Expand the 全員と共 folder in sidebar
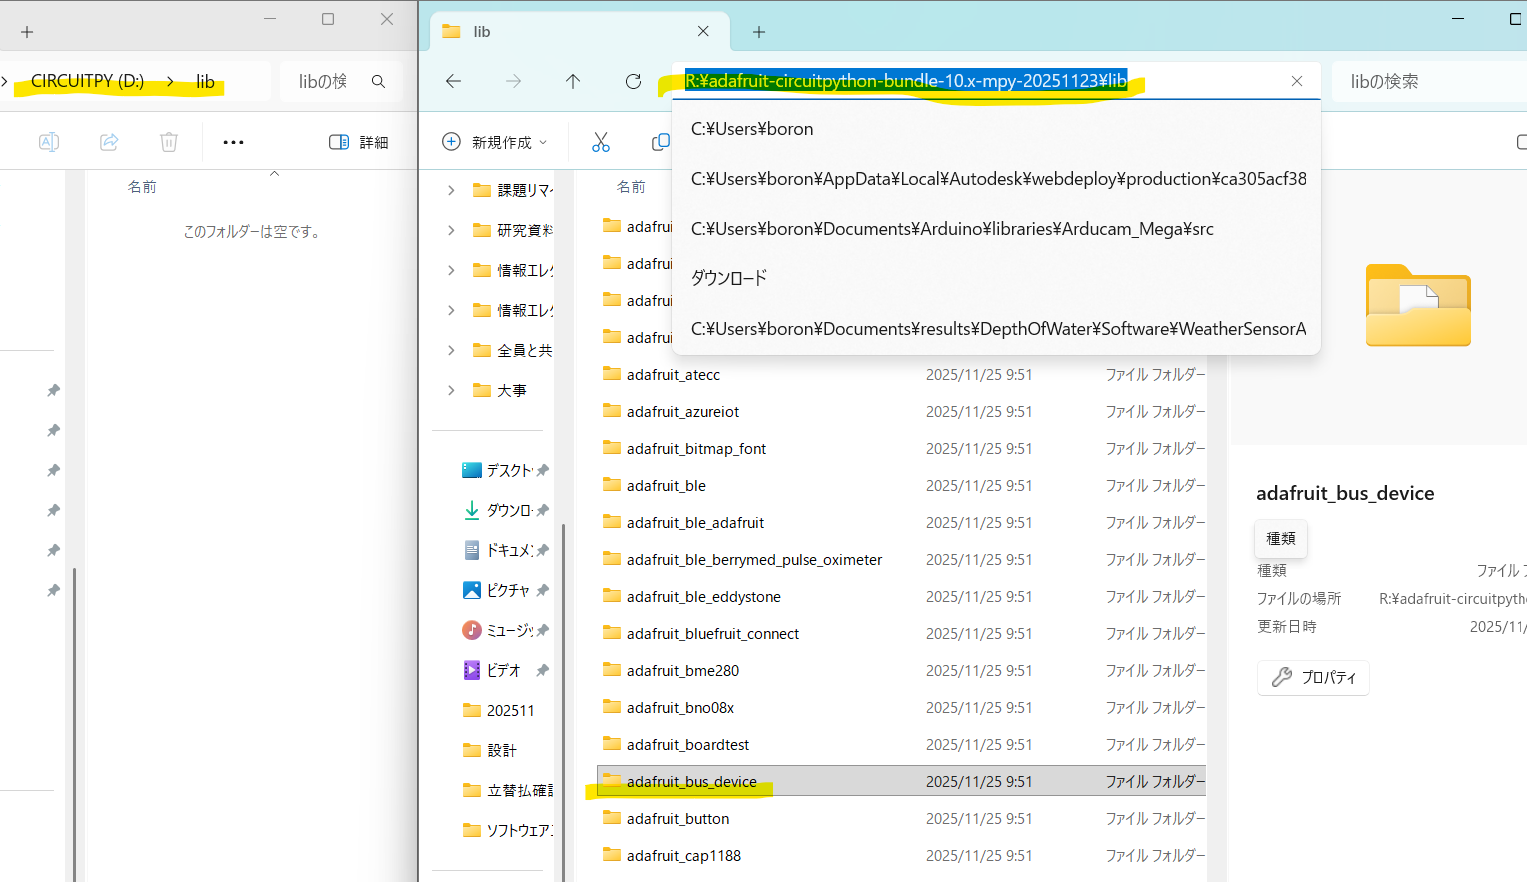1527x882 pixels. 451,350
